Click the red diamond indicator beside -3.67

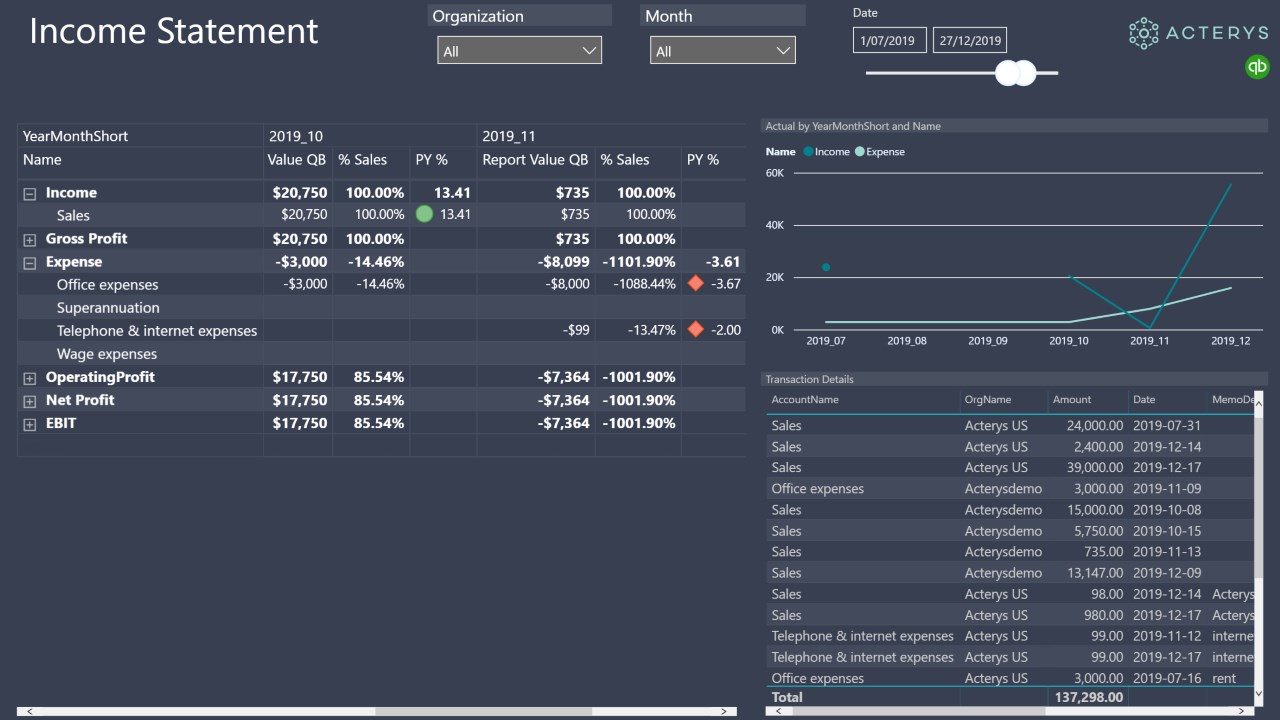[696, 284]
